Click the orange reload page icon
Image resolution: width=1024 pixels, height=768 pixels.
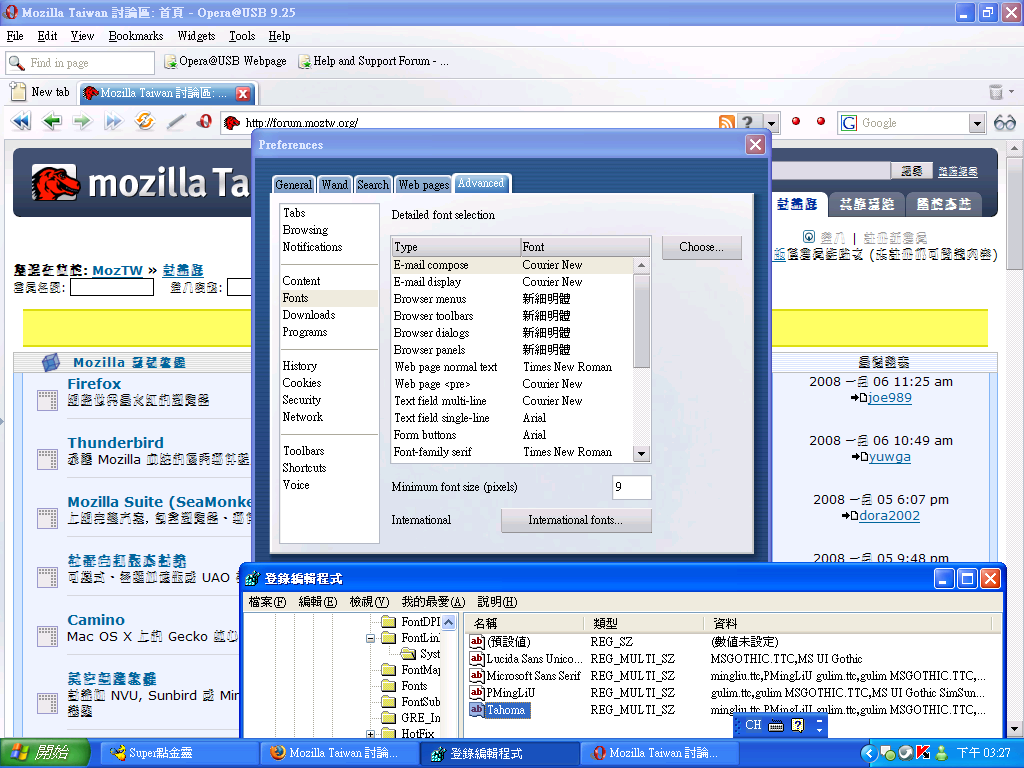coord(145,122)
